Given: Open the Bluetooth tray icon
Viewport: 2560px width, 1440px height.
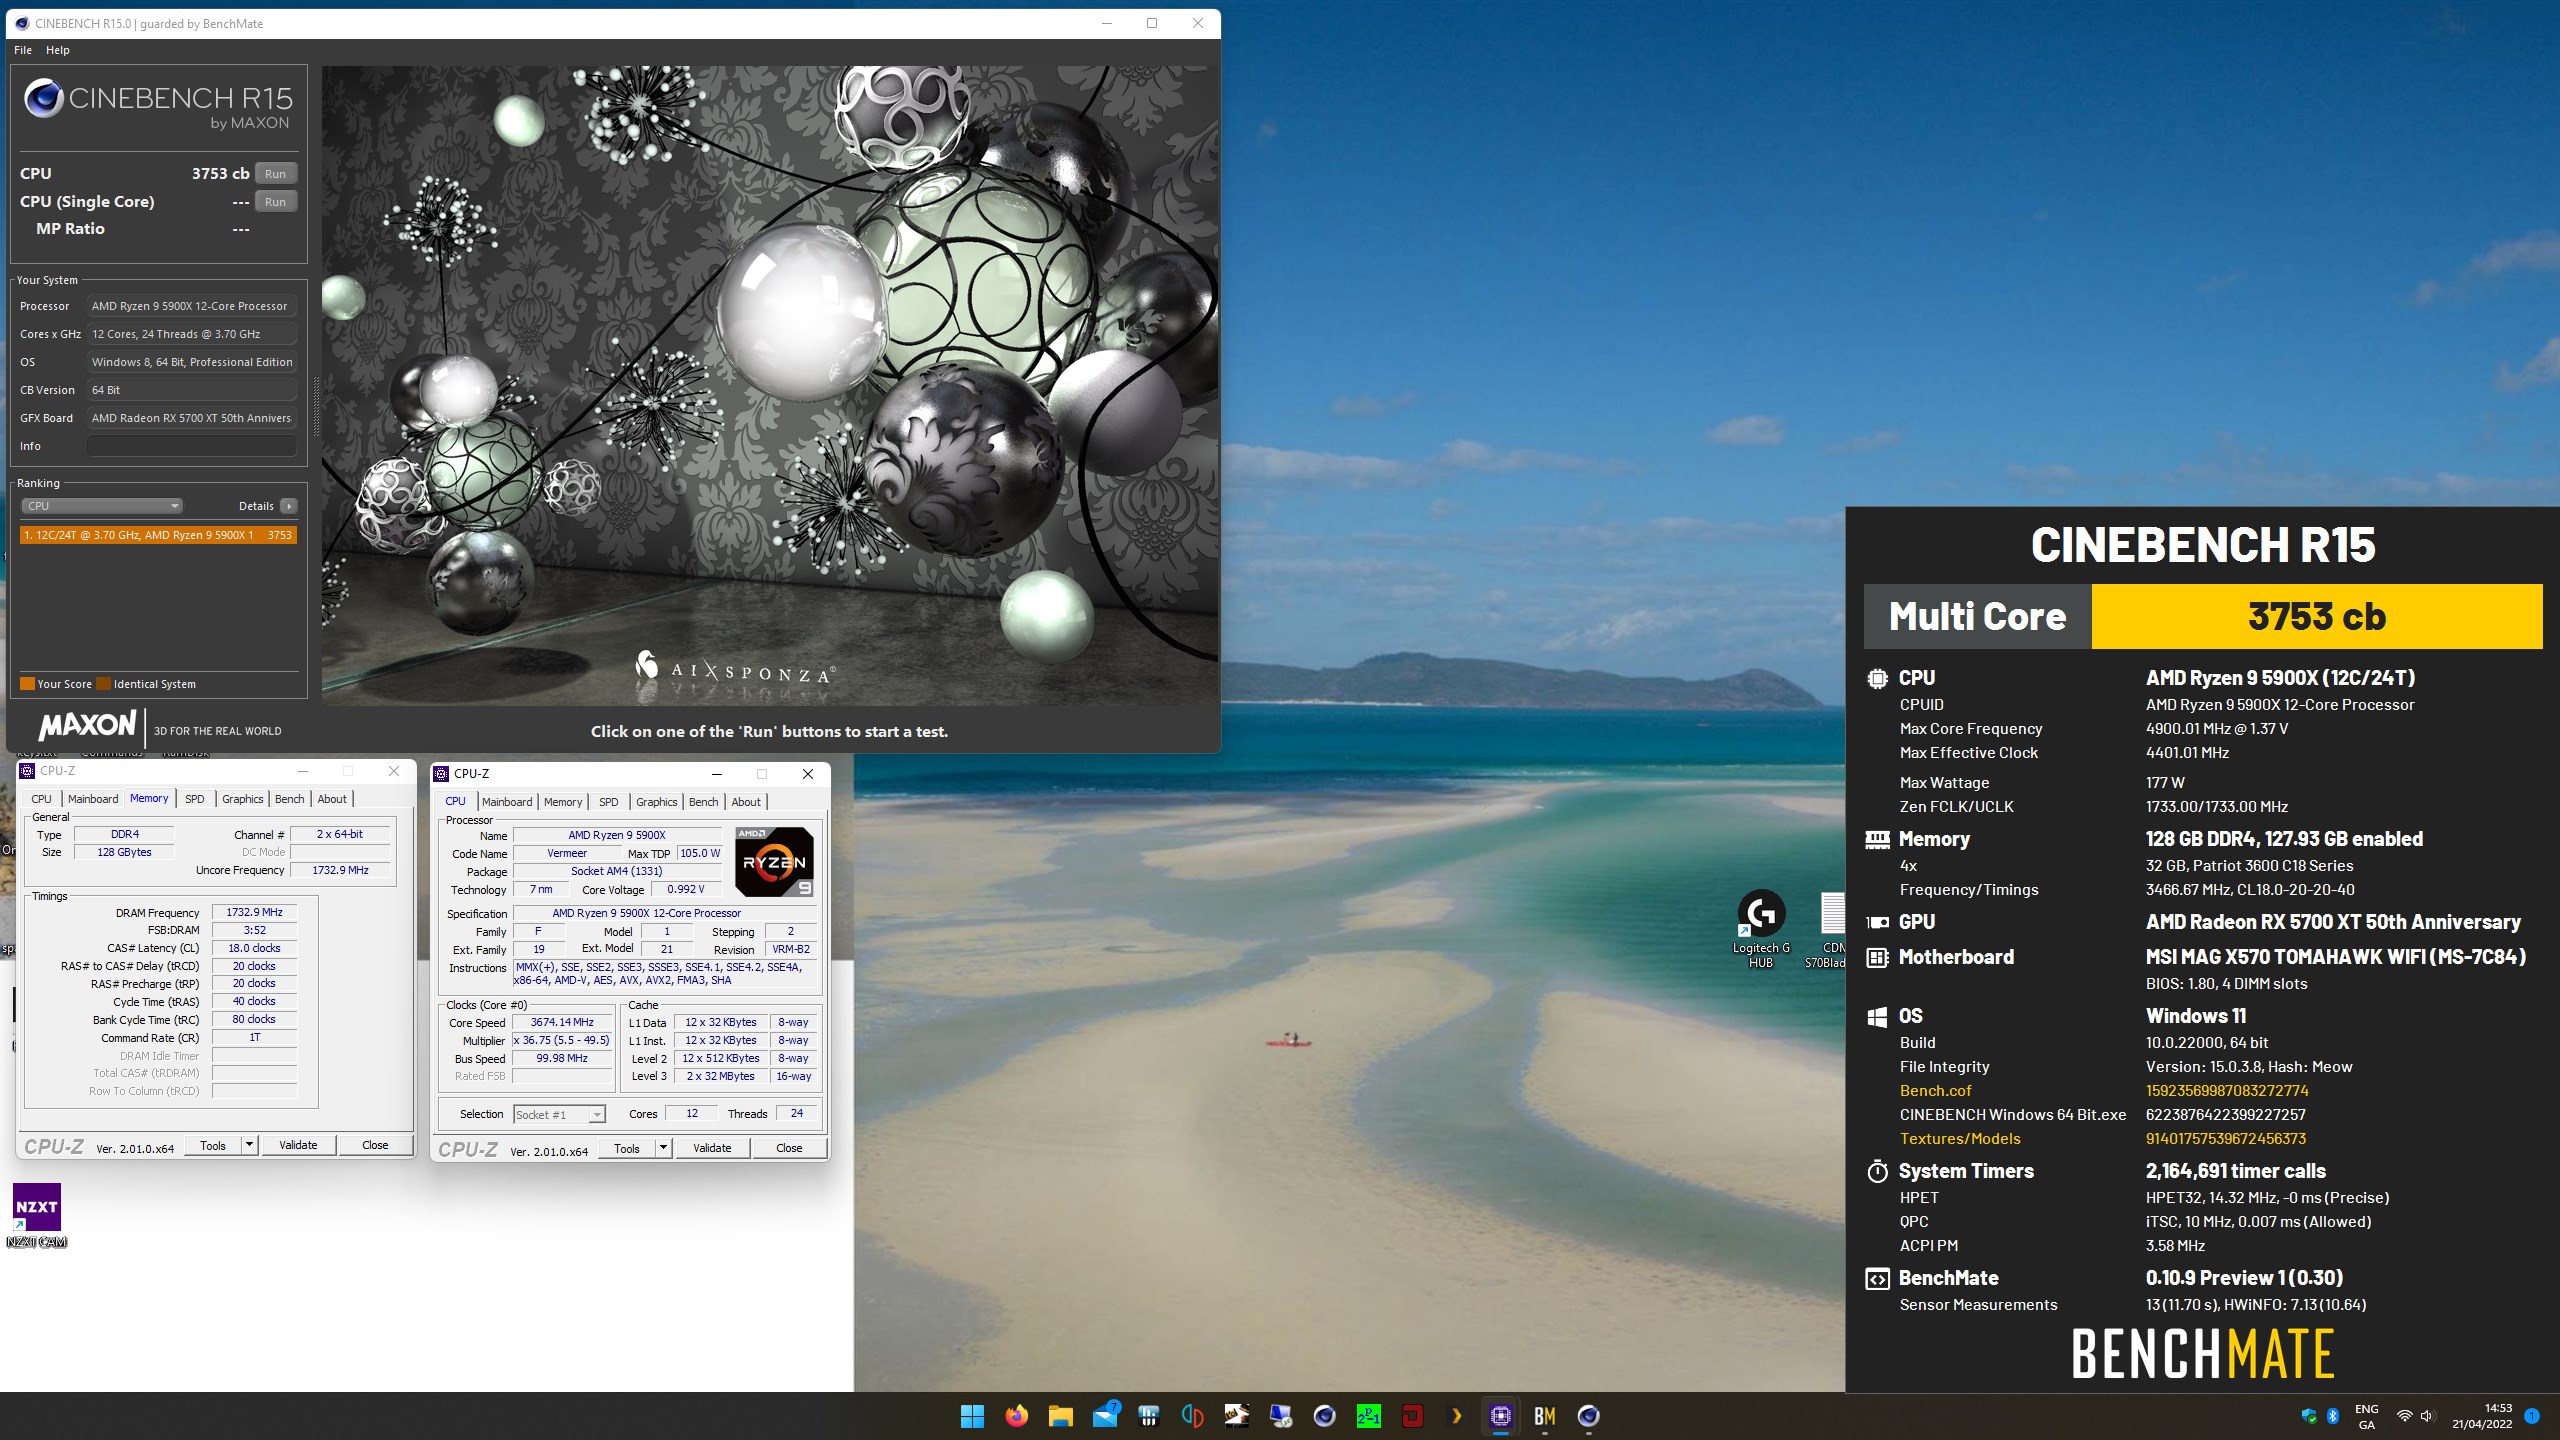Looking at the screenshot, I should [2333, 1416].
